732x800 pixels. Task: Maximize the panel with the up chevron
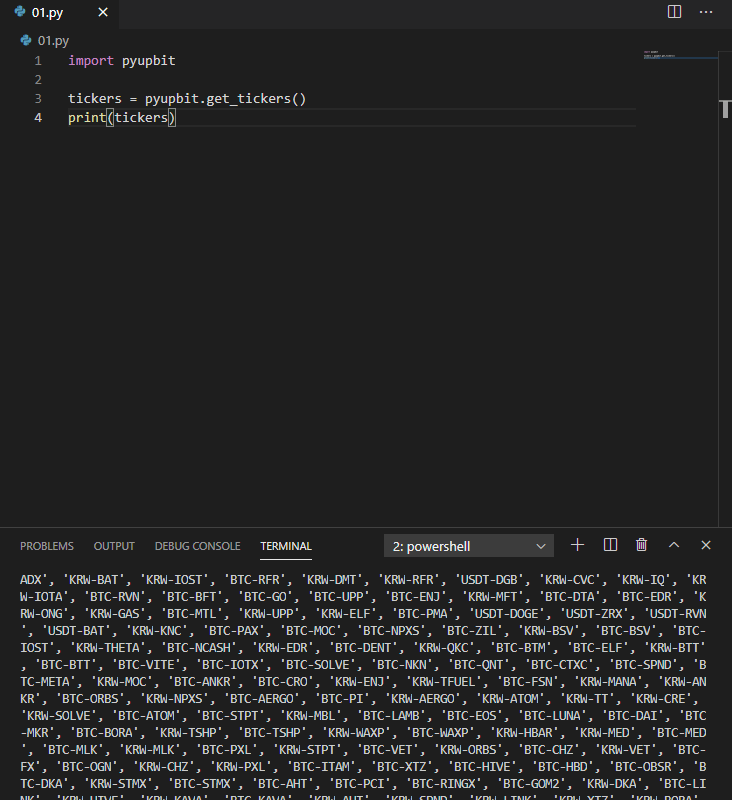tap(674, 545)
